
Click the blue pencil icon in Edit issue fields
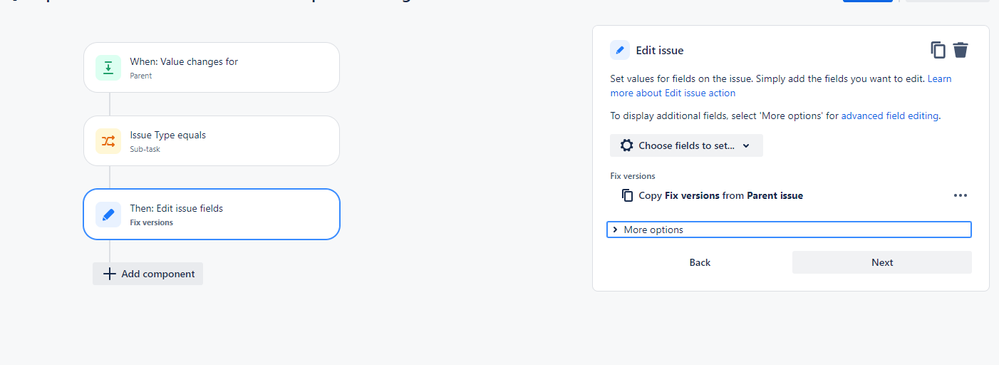(x=108, y=214)
